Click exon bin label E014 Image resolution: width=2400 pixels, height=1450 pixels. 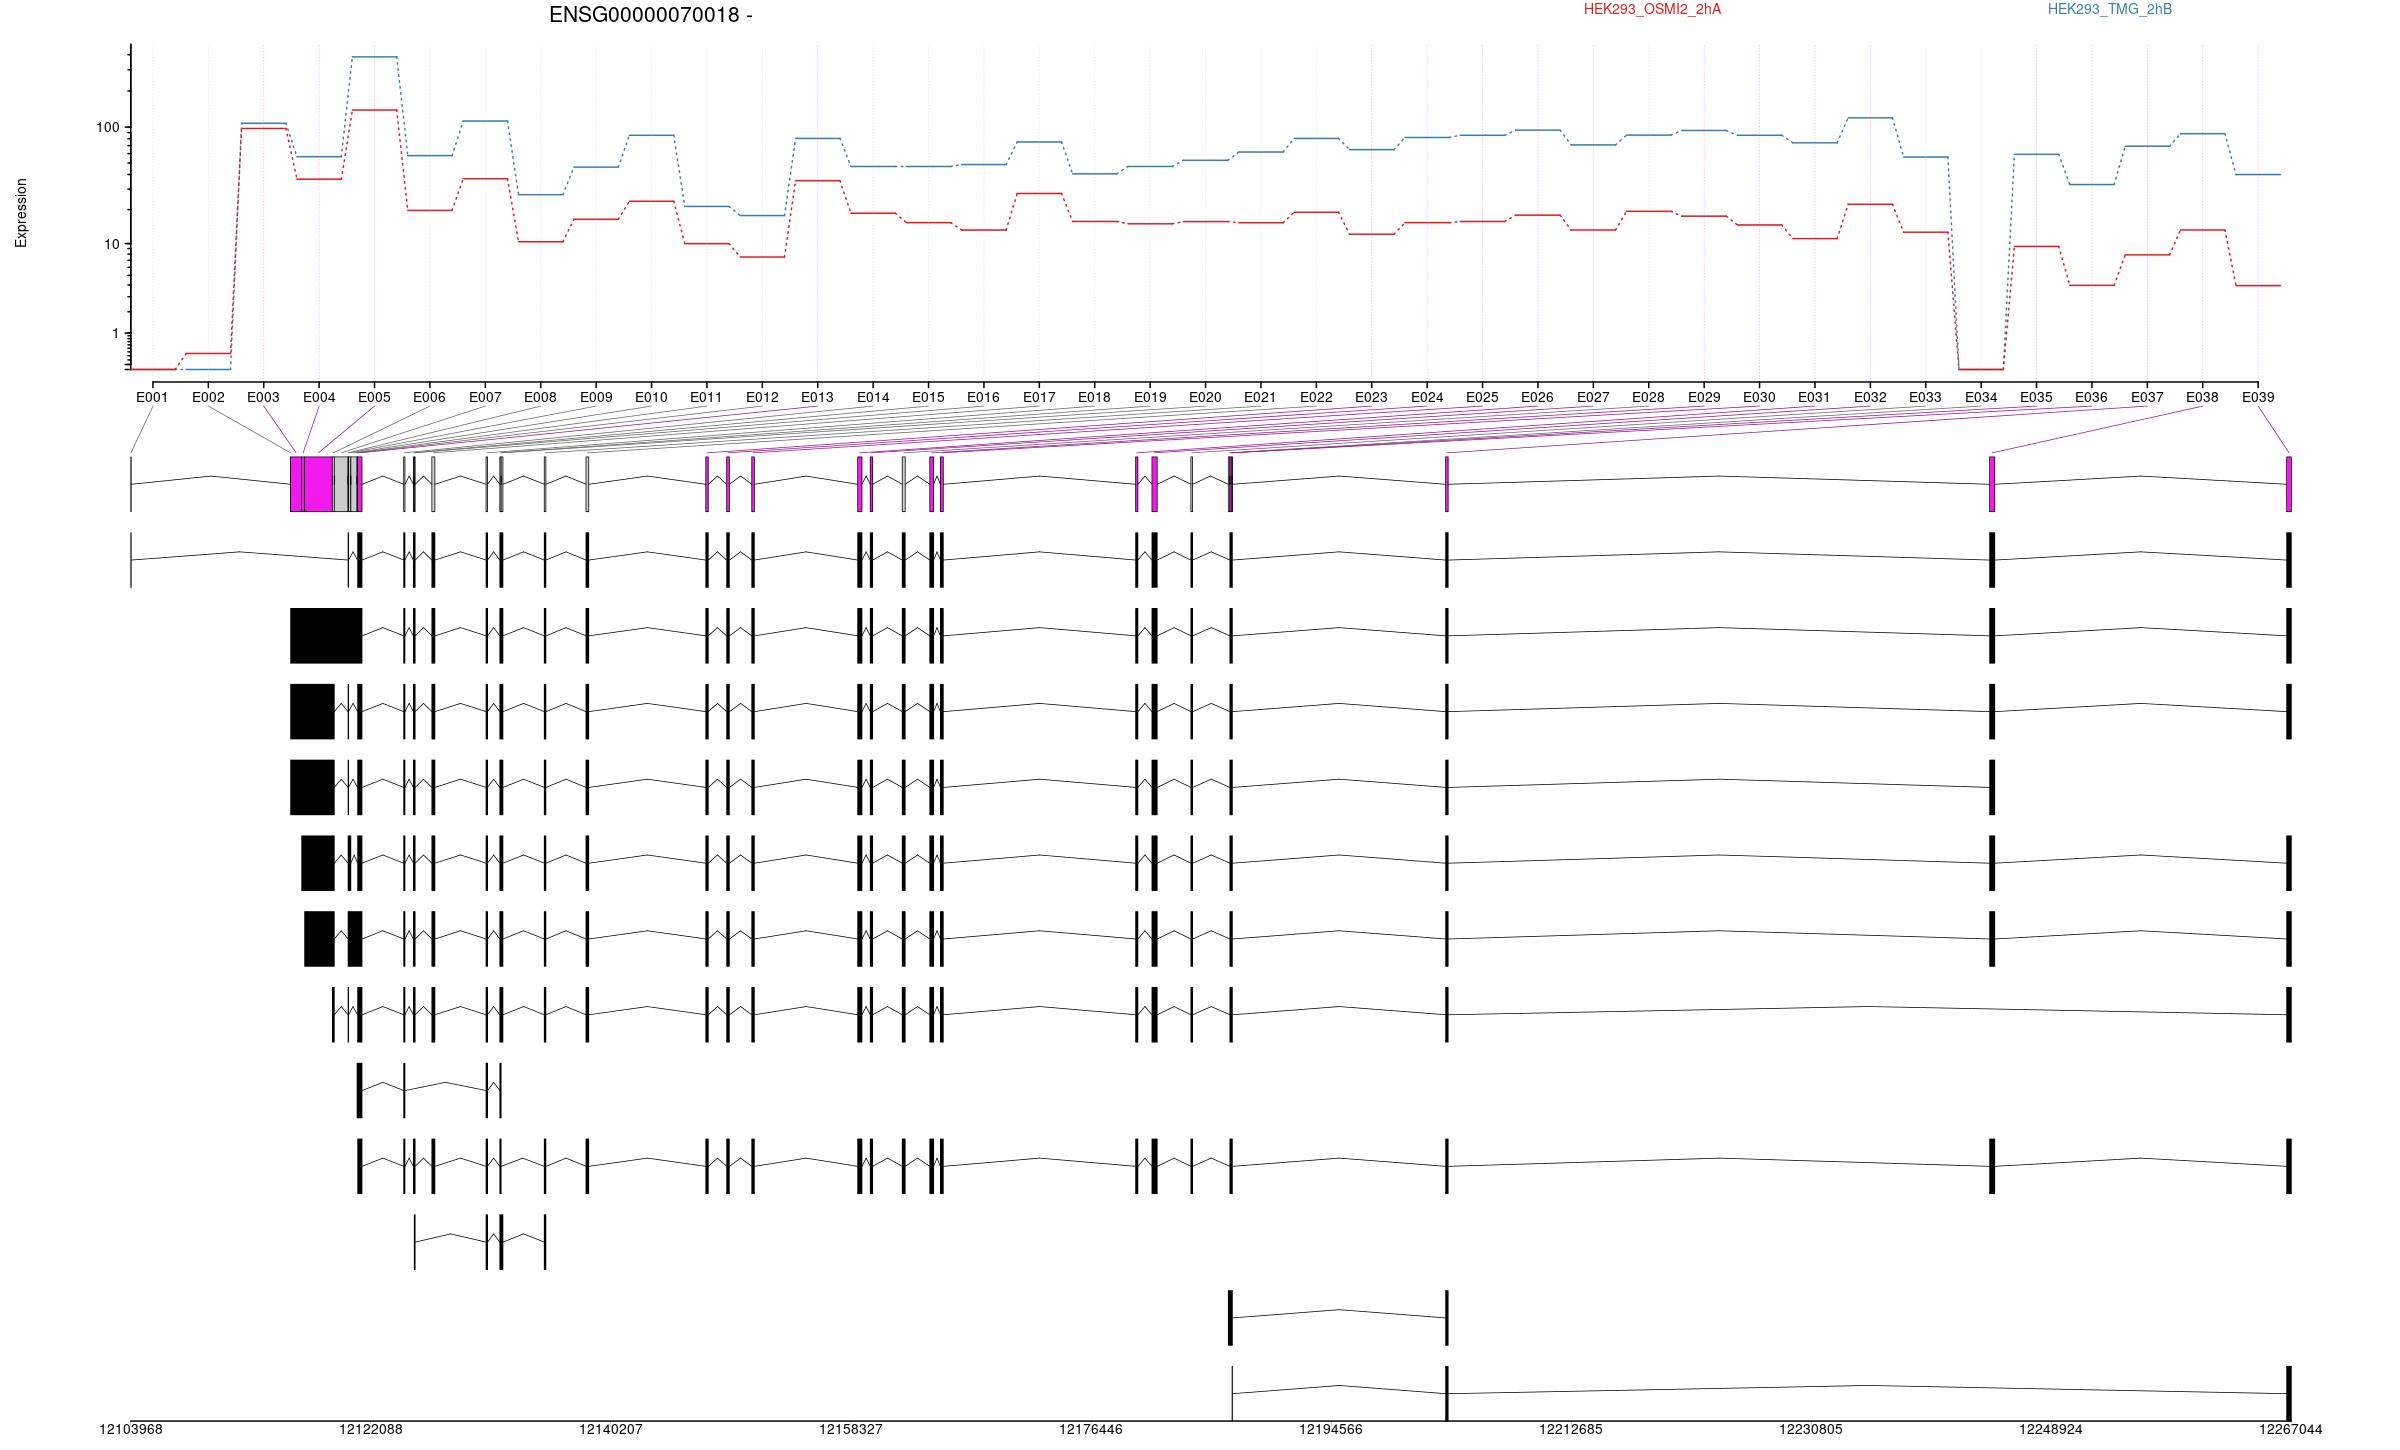point(873,397)
